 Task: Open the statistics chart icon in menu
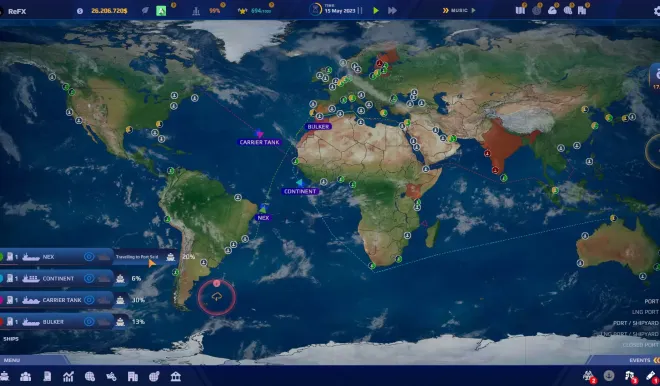coord(68,376)
